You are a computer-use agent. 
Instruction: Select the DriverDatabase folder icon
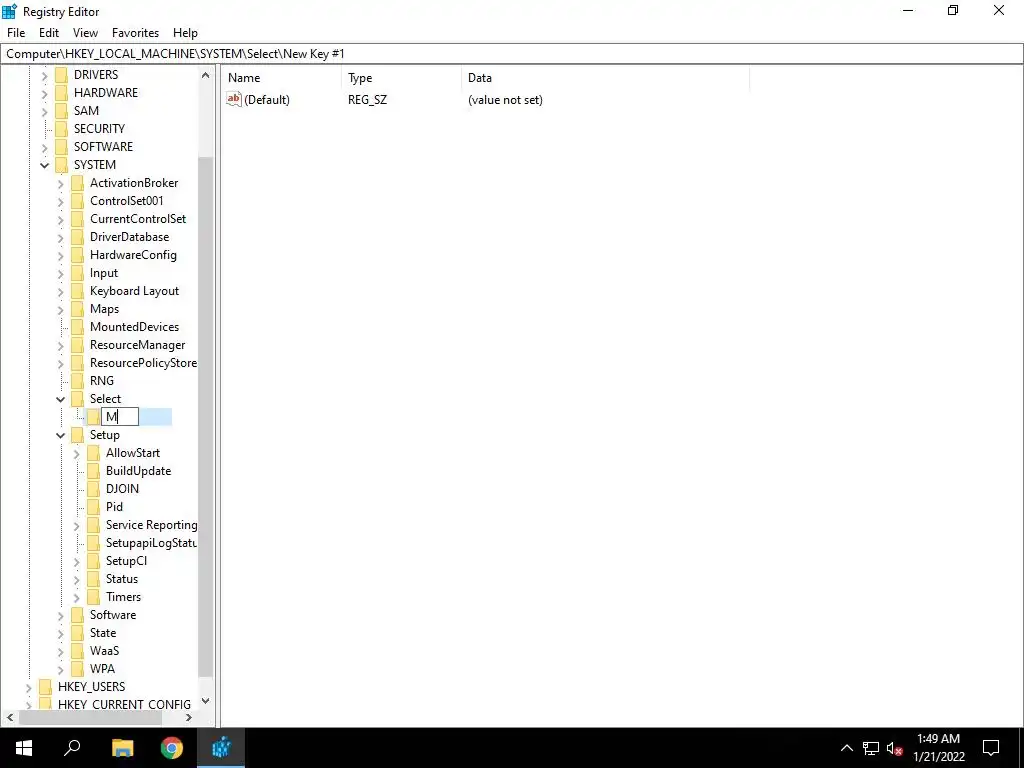77,237
